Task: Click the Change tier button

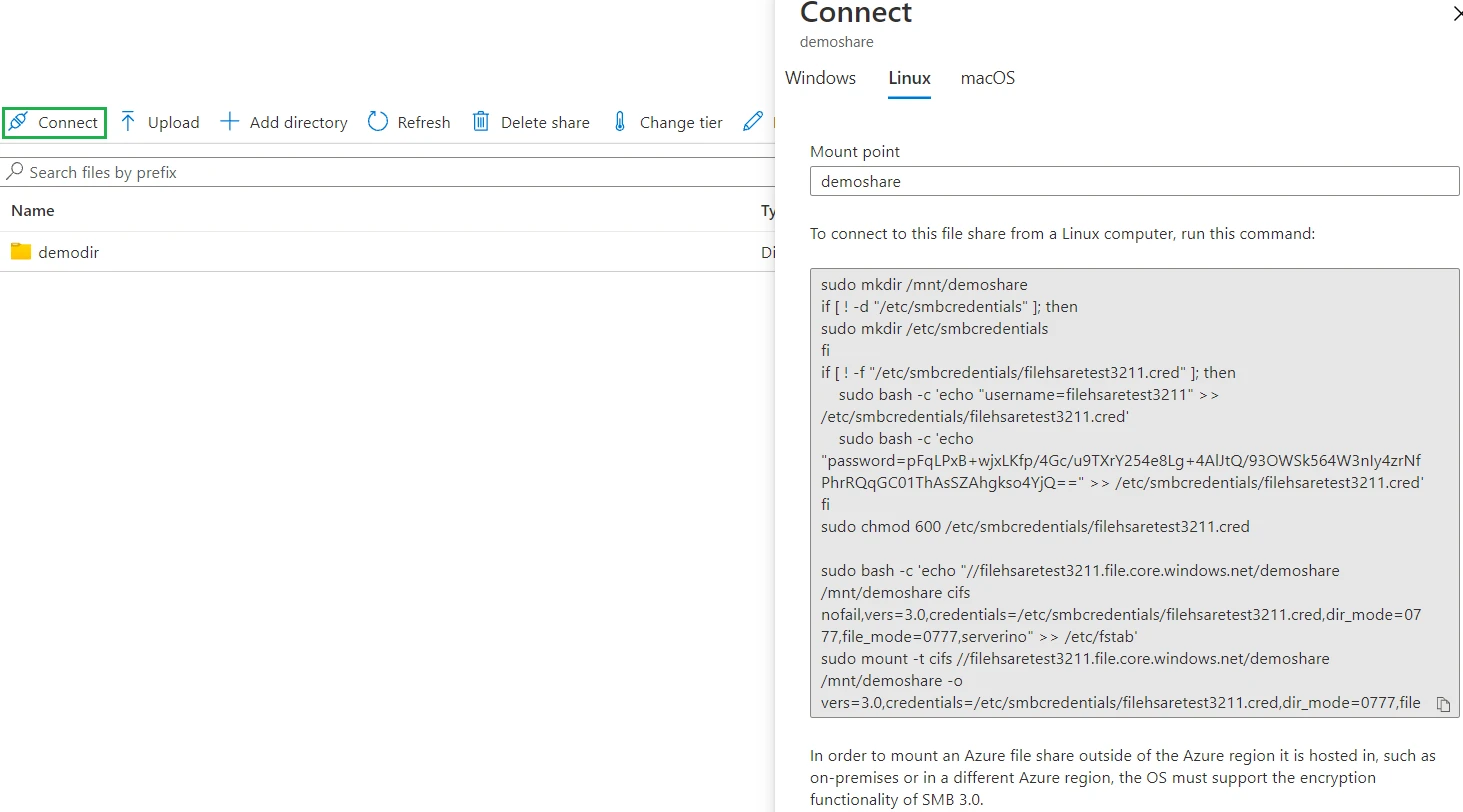Action: pos(667,121)
